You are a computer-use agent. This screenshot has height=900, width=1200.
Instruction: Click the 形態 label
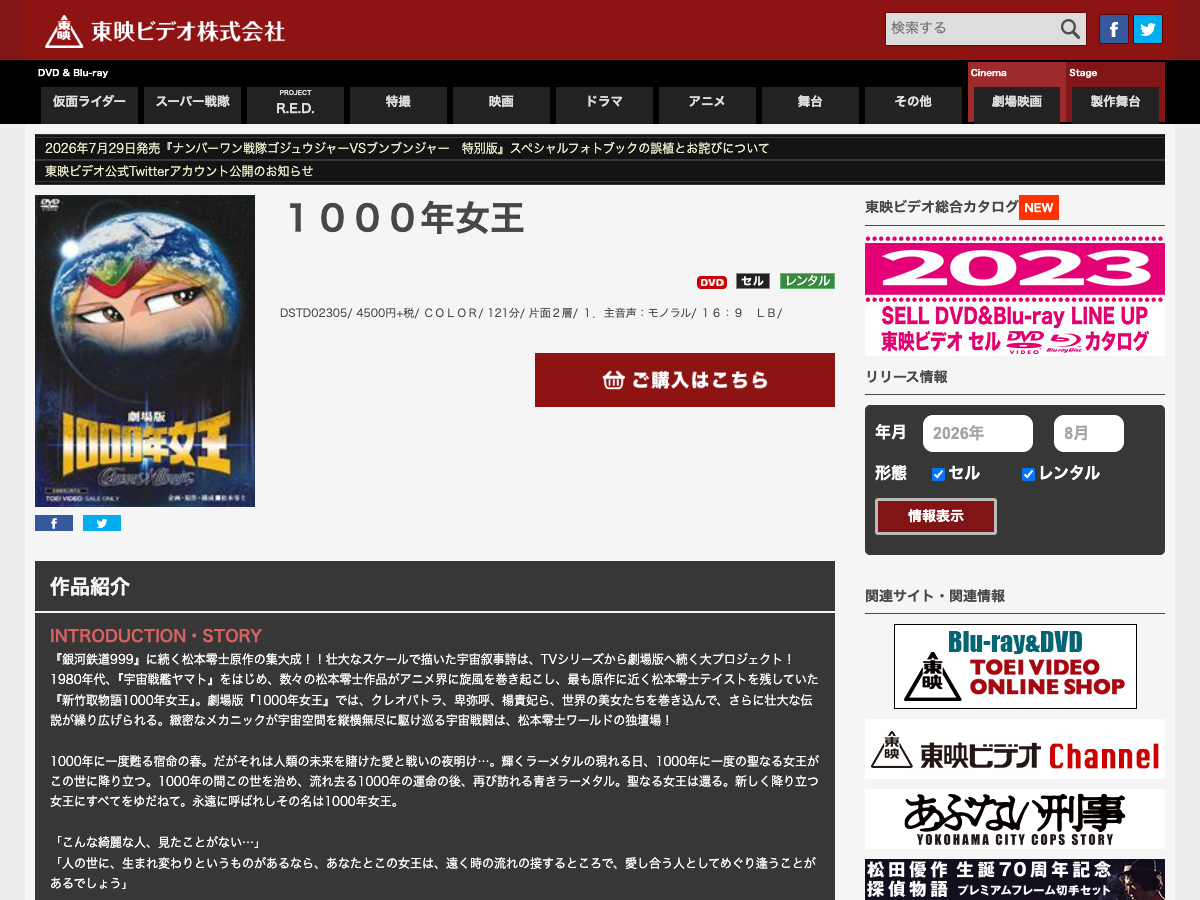pos(891,473)
